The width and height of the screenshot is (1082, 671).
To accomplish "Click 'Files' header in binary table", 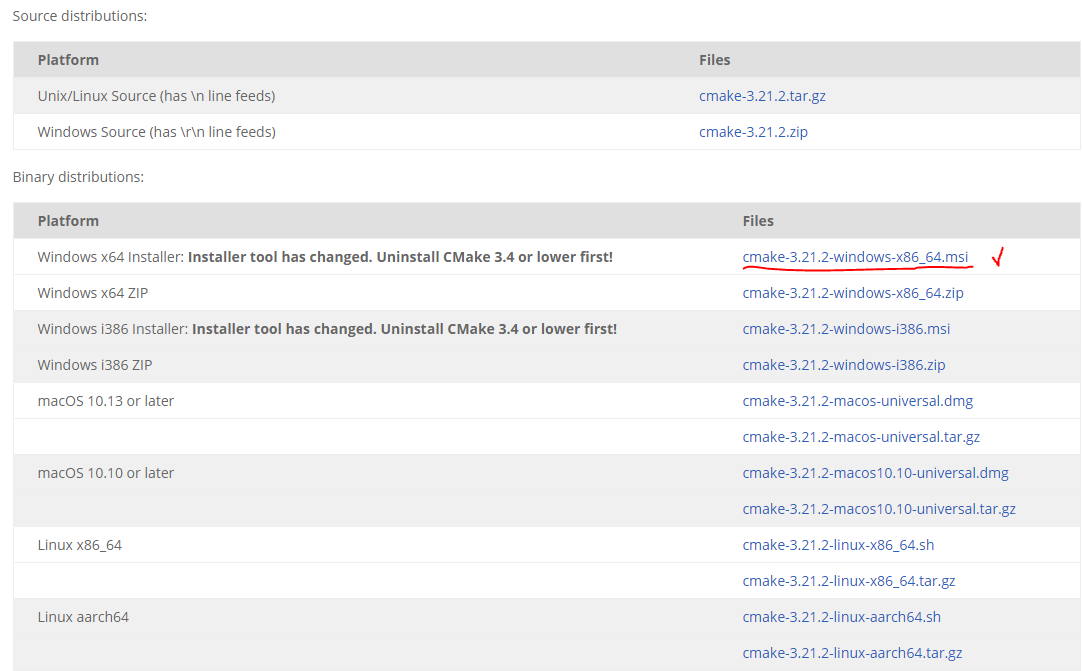I will [758, 221].
